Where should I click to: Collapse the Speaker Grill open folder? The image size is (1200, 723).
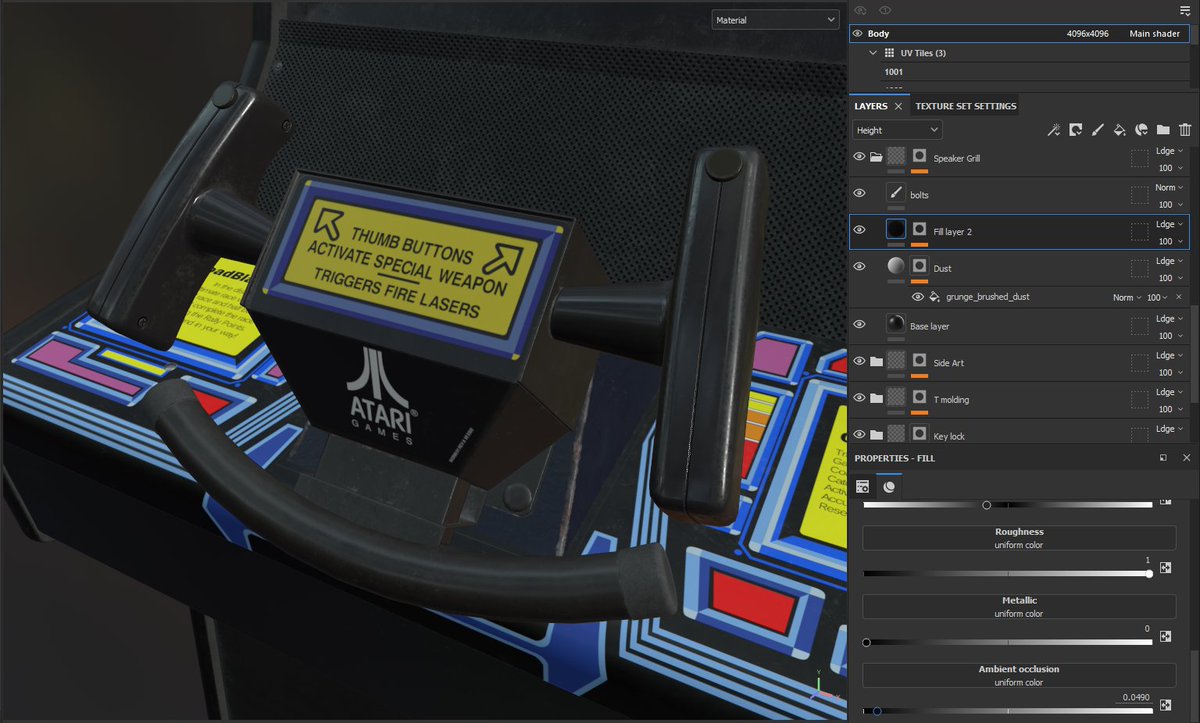[876, 157]
